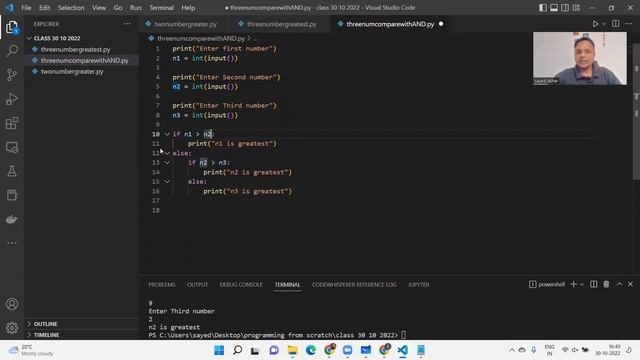Open editor More Actions ellipsis
640x360 pixels.
click(628, 24)
